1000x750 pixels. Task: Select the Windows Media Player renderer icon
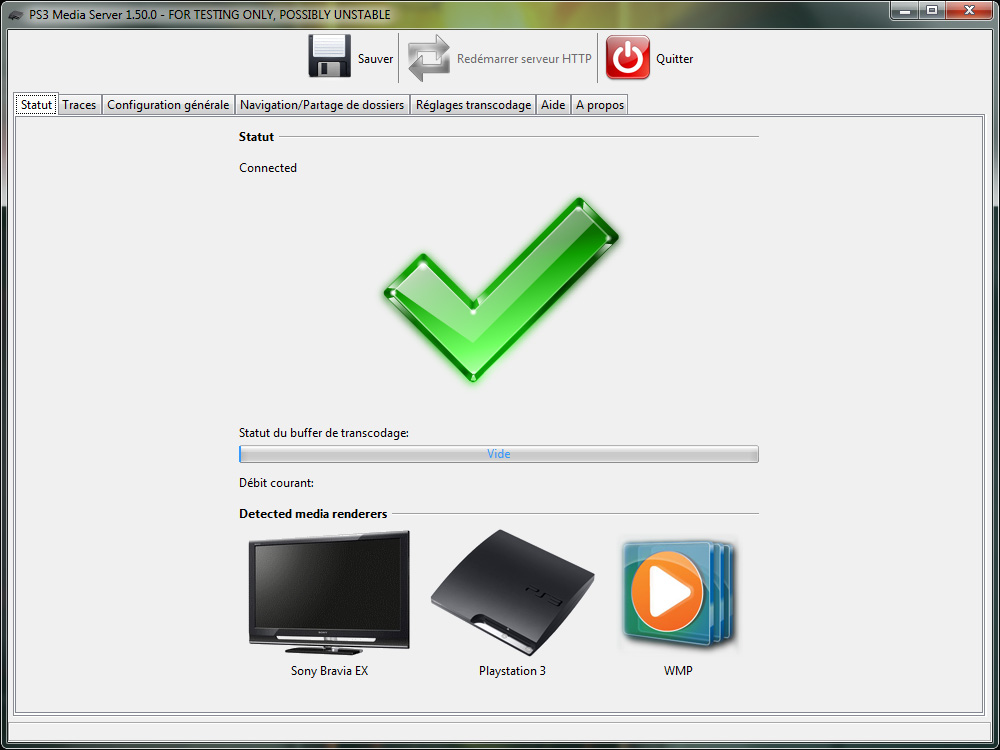click(678, 593)
